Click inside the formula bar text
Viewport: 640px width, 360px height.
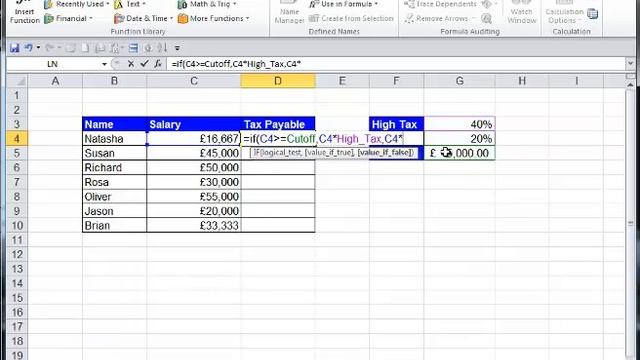236,64
